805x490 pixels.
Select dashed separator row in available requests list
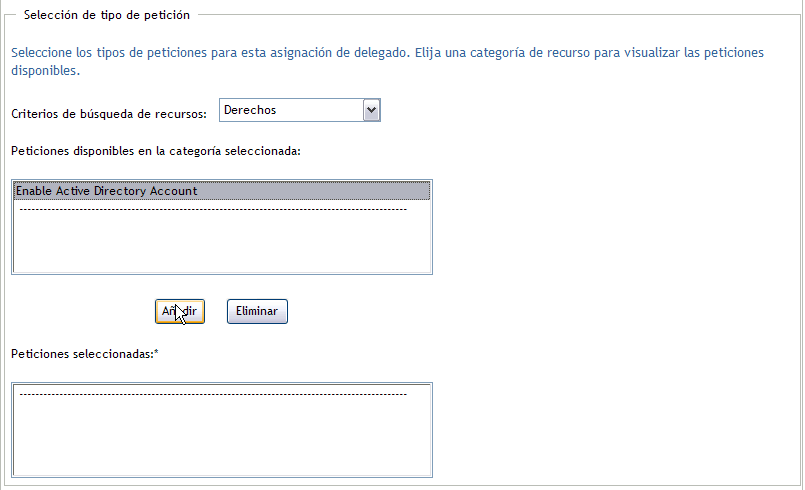click(212, 209)
